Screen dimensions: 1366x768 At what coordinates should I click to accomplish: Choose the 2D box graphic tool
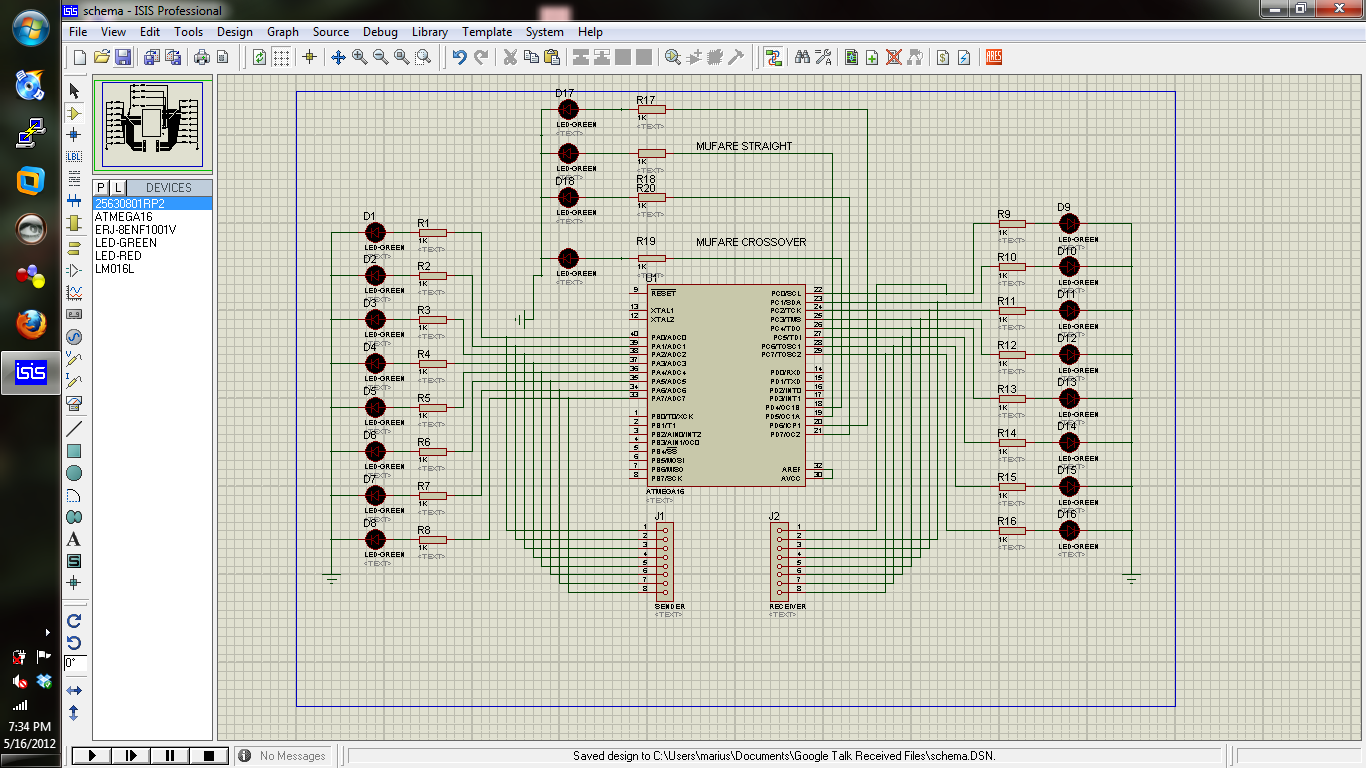pos(74,451)
